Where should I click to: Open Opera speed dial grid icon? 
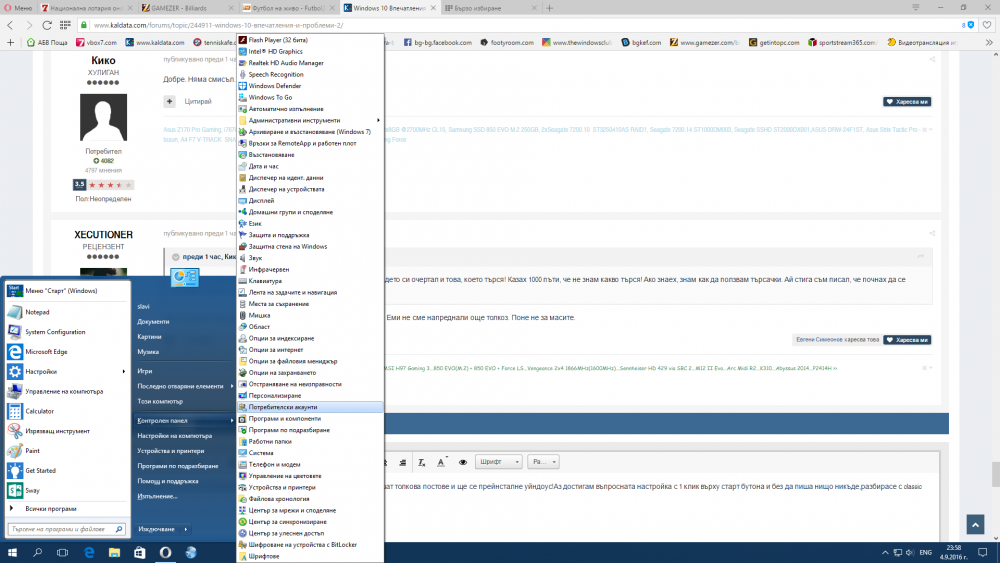click(x=65, y=25)
